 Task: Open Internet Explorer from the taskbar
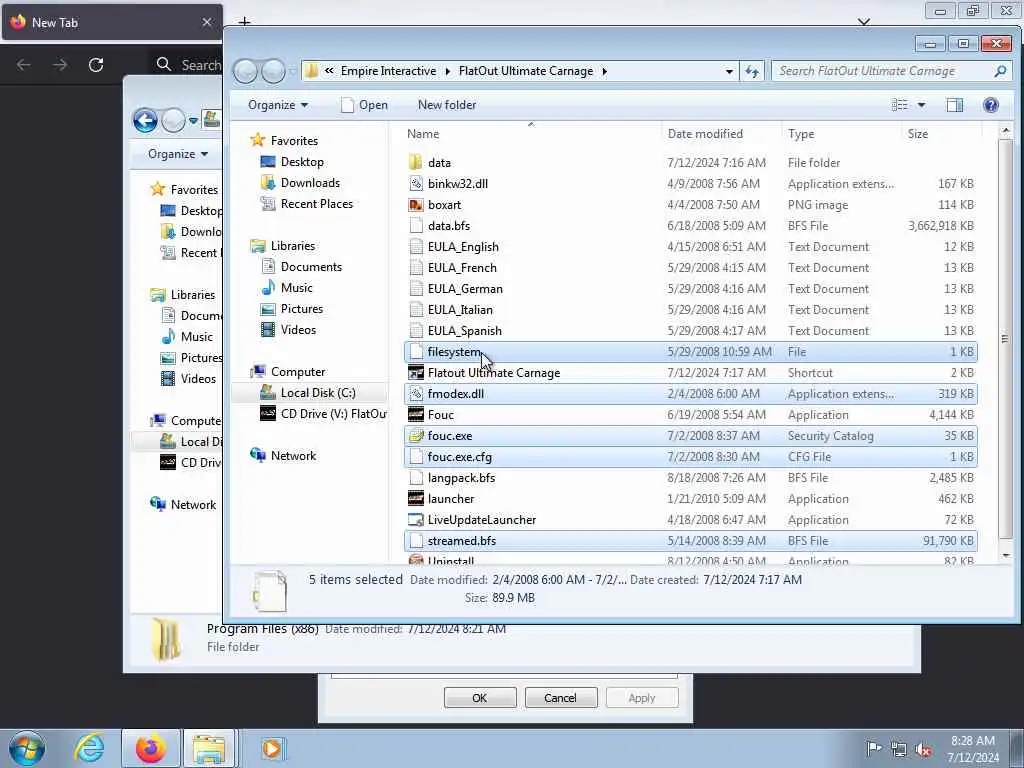point(89,748)
